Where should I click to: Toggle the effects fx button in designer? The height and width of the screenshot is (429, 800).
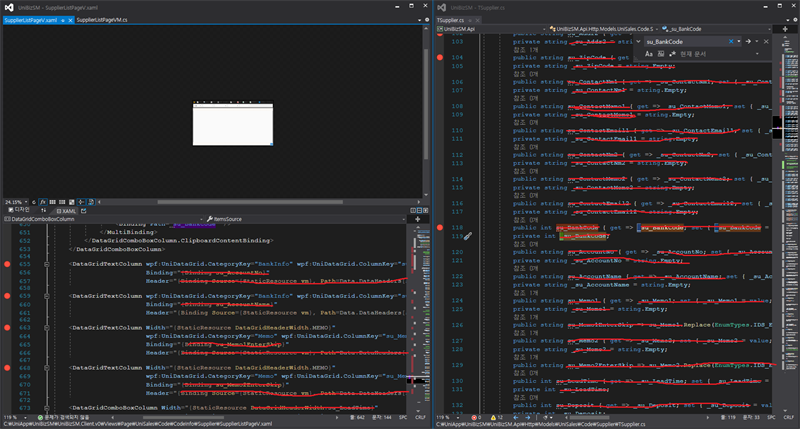[41, 202]
